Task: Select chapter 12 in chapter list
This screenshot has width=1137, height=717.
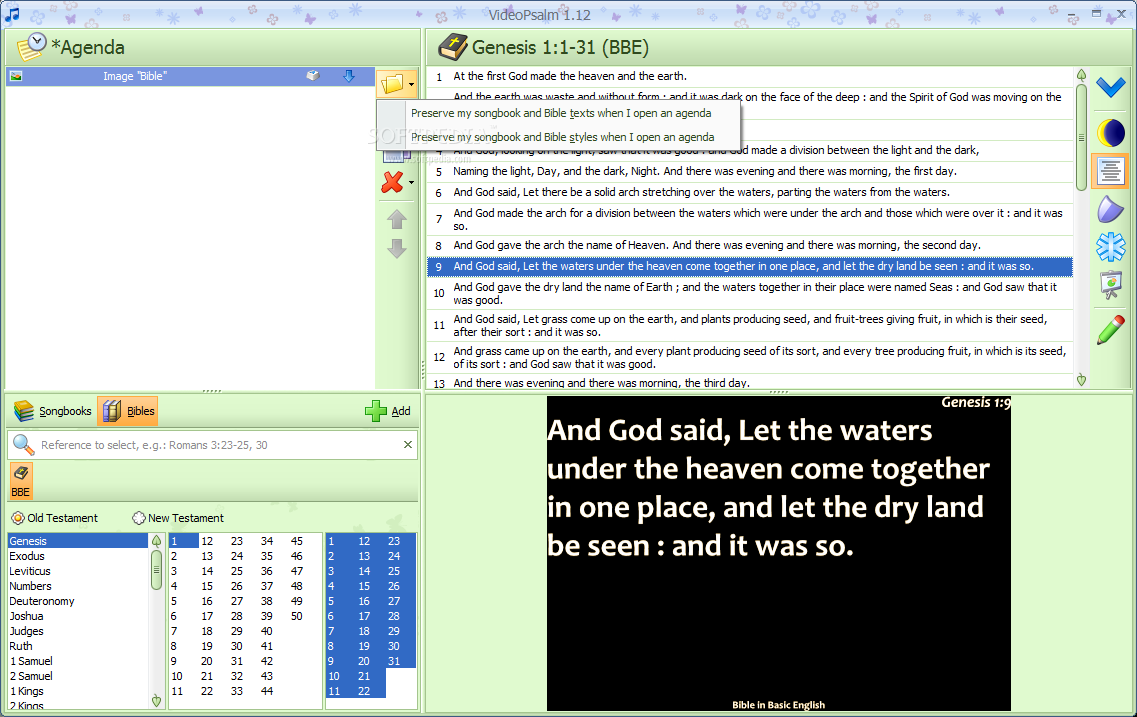Action: 207,541
